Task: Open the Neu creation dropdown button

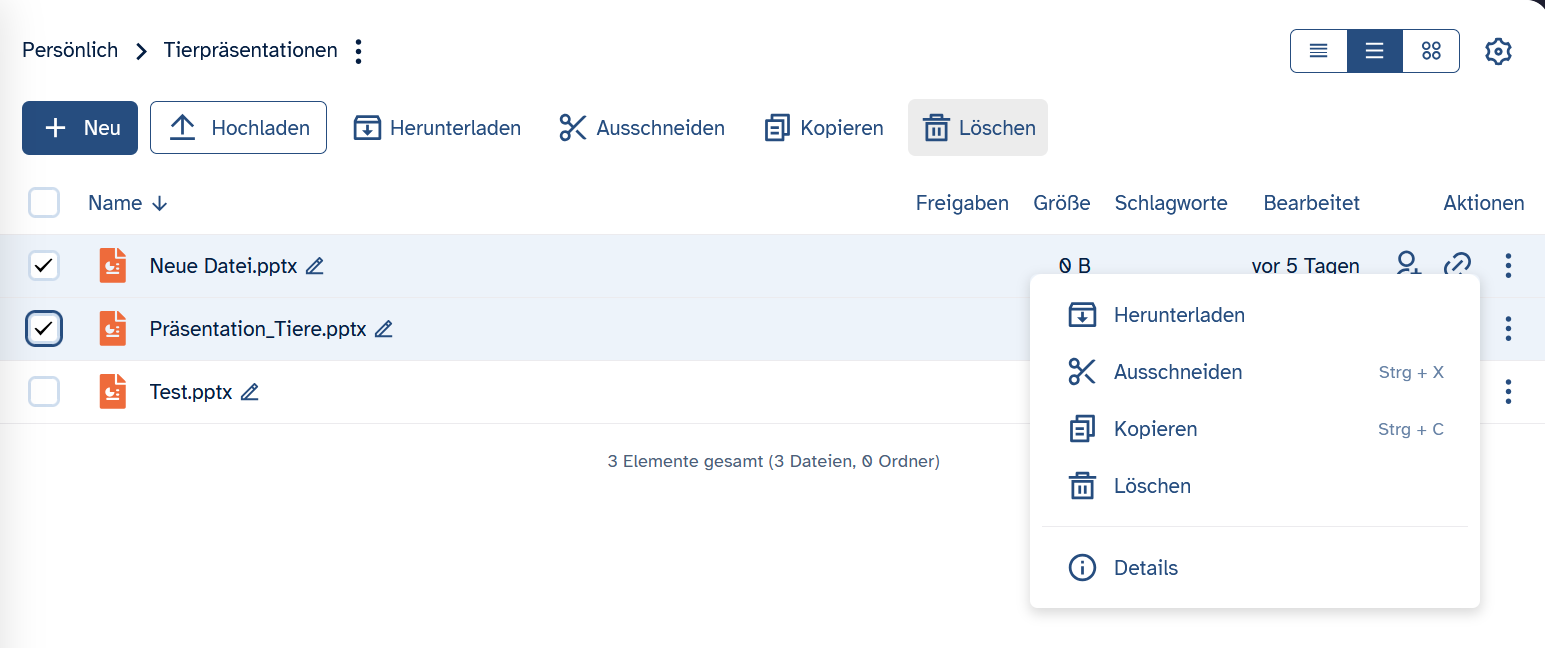Action: coord(80,128)
